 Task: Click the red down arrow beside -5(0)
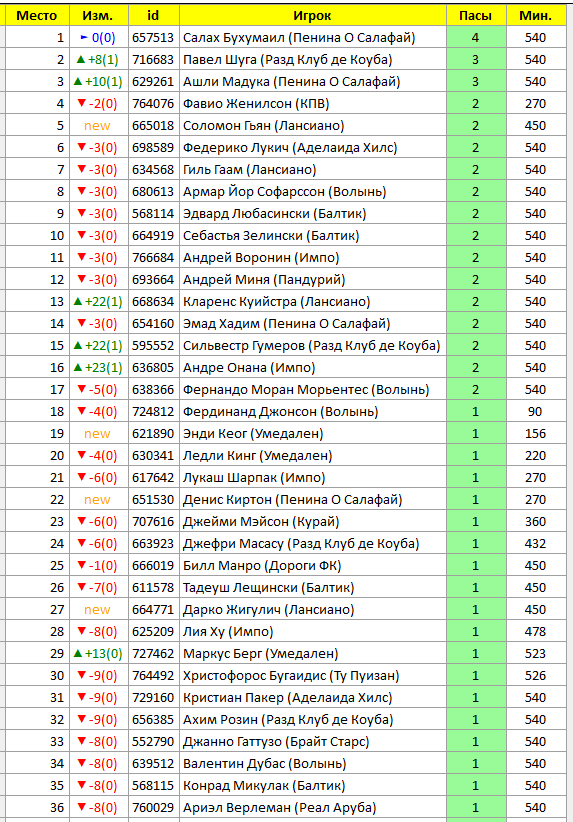[x=81, y=390]
